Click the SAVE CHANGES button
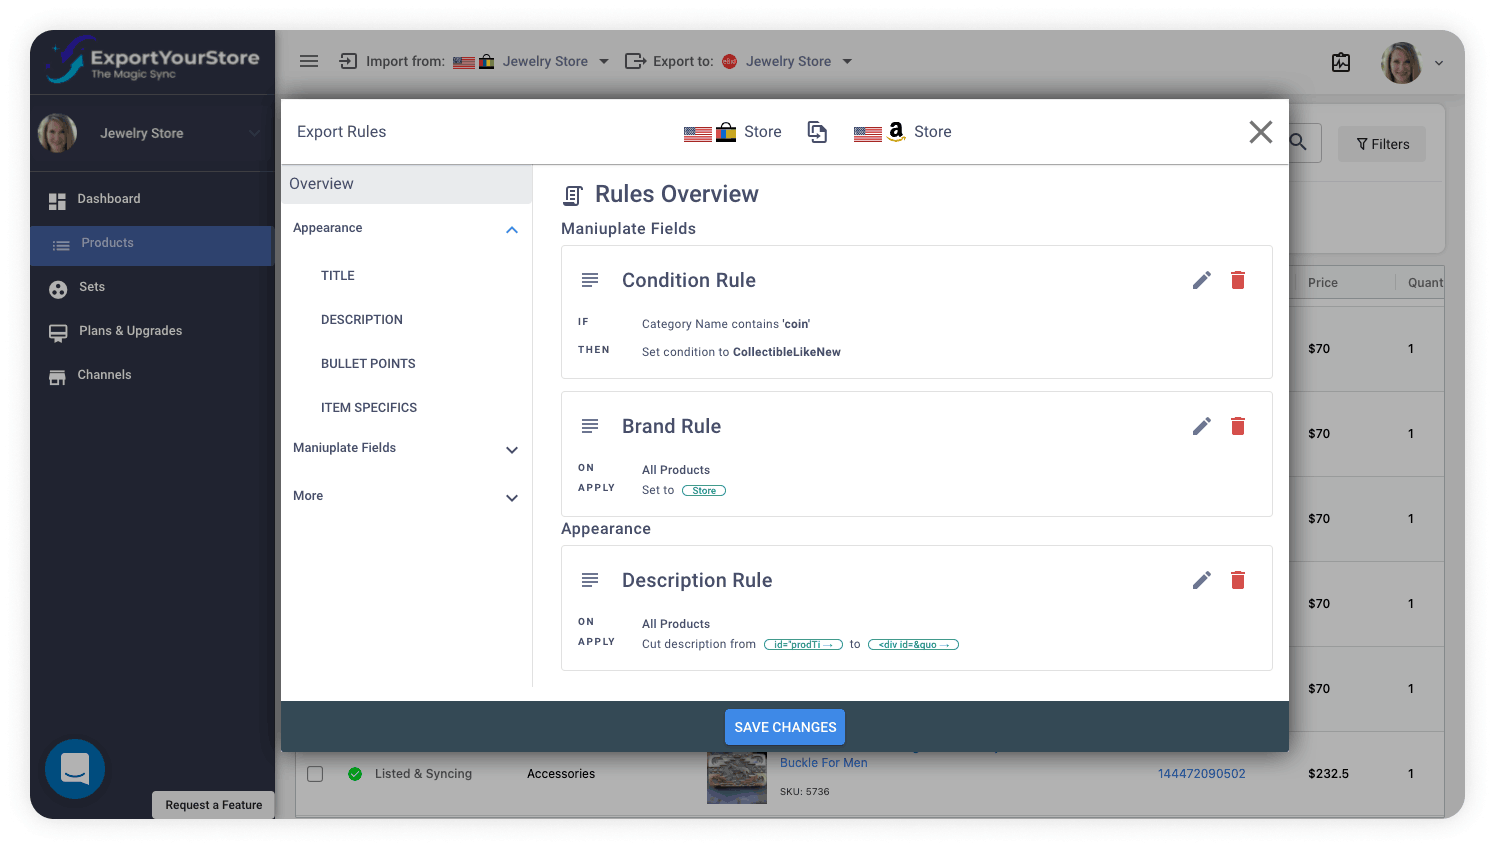Viewport: 1495px width, 849px height. pyautogui.click(x=785, y=727)
